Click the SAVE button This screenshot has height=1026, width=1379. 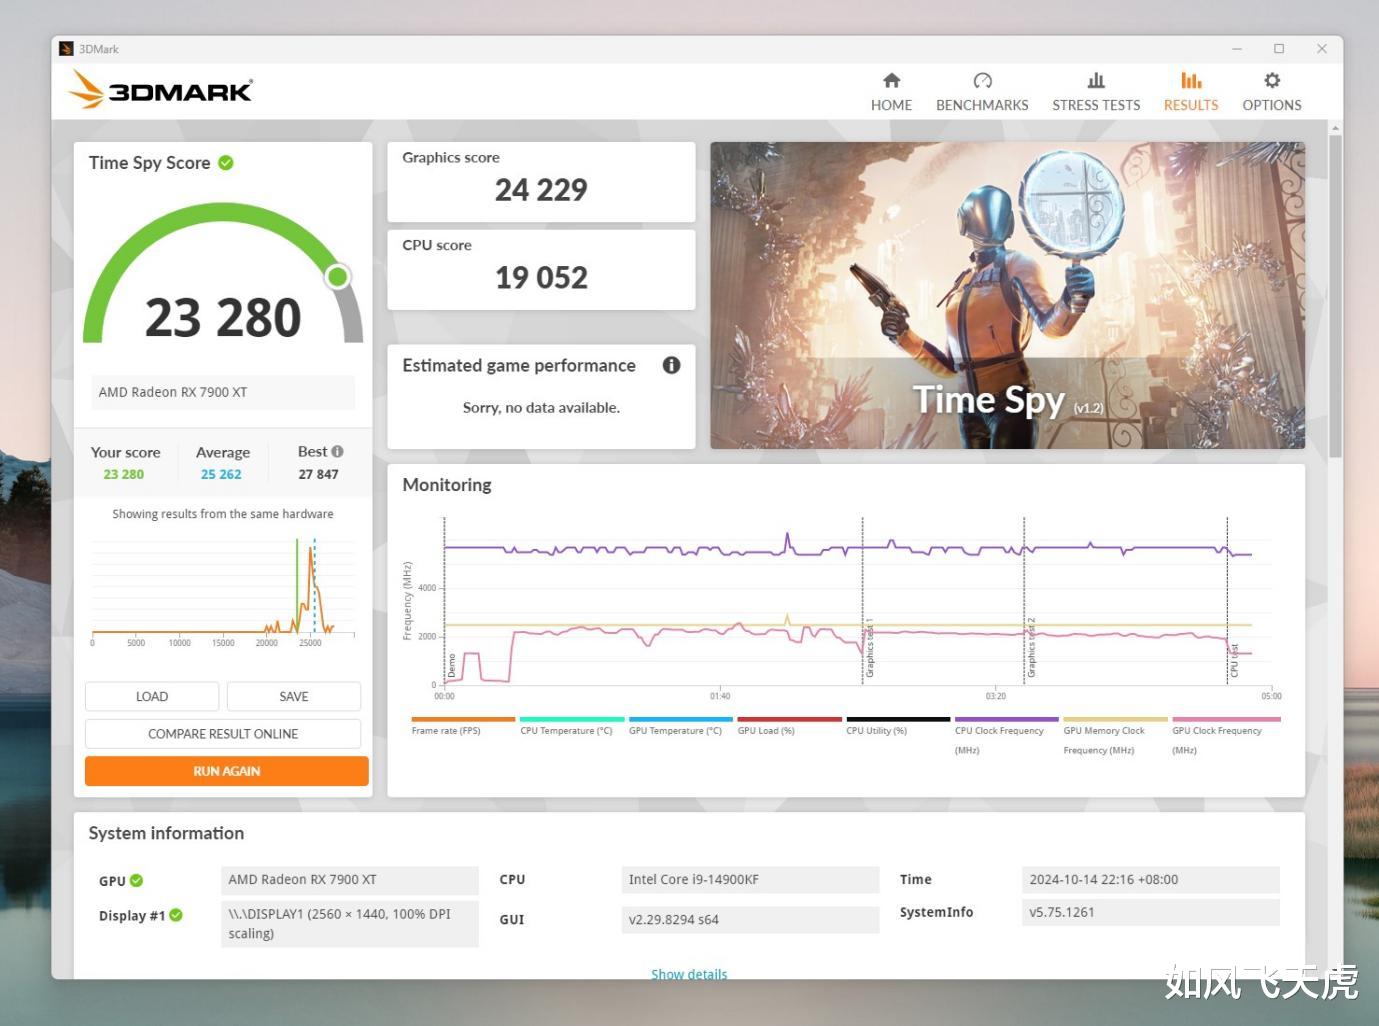point(294,696)
